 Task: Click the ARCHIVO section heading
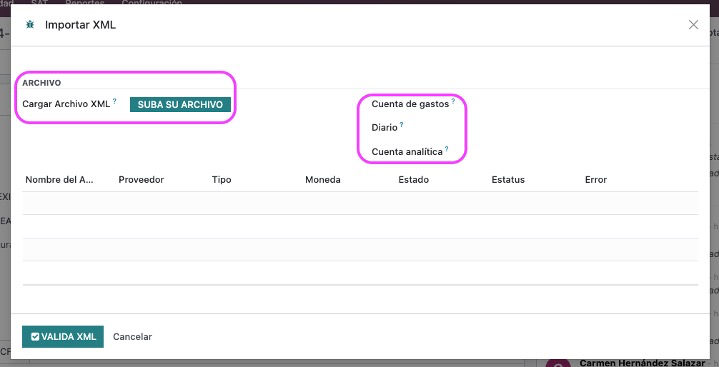pyautogui.click(x=41, y=83)
